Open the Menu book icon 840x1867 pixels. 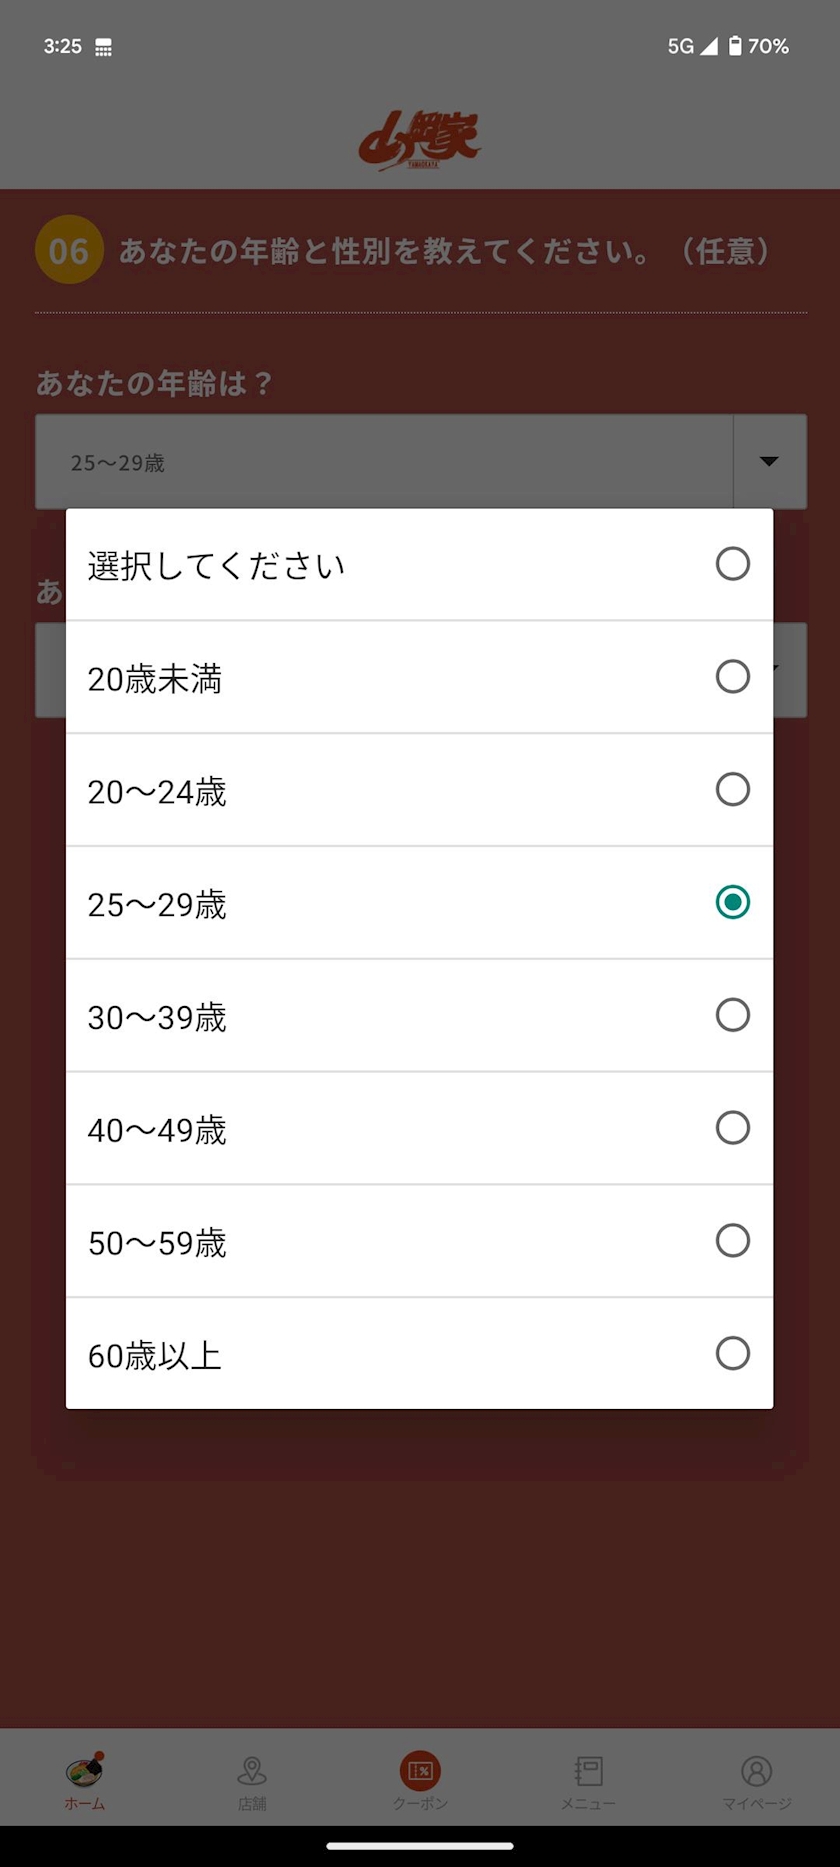point(588,1771)
